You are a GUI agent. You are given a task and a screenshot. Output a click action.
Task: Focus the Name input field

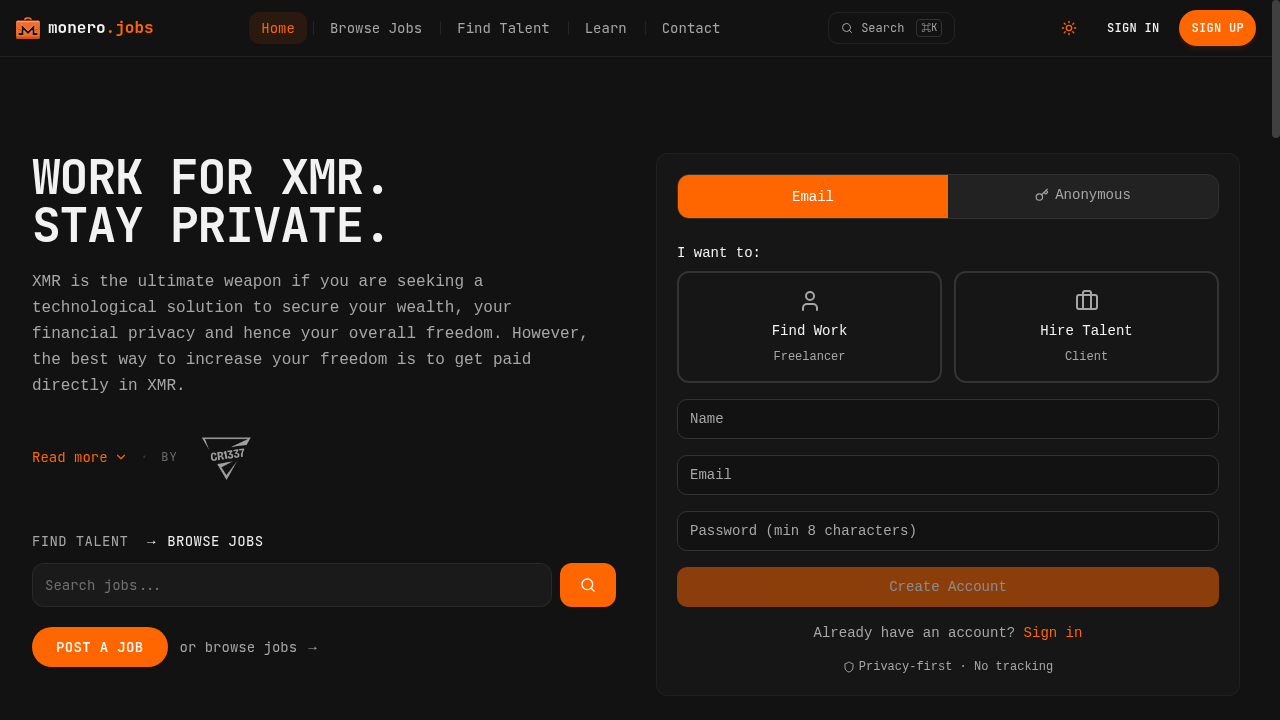(x=948, y=419)
